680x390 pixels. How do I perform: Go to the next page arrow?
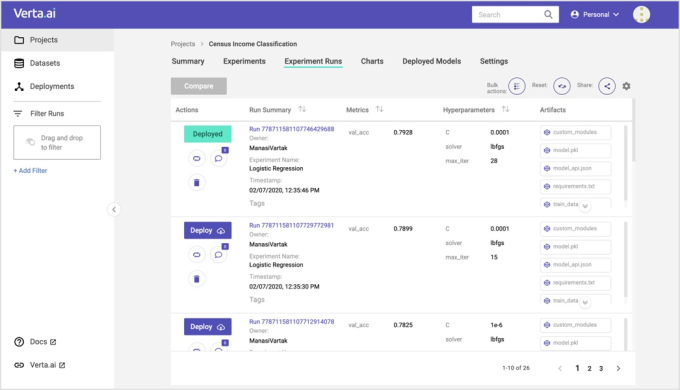pos(618,368)
